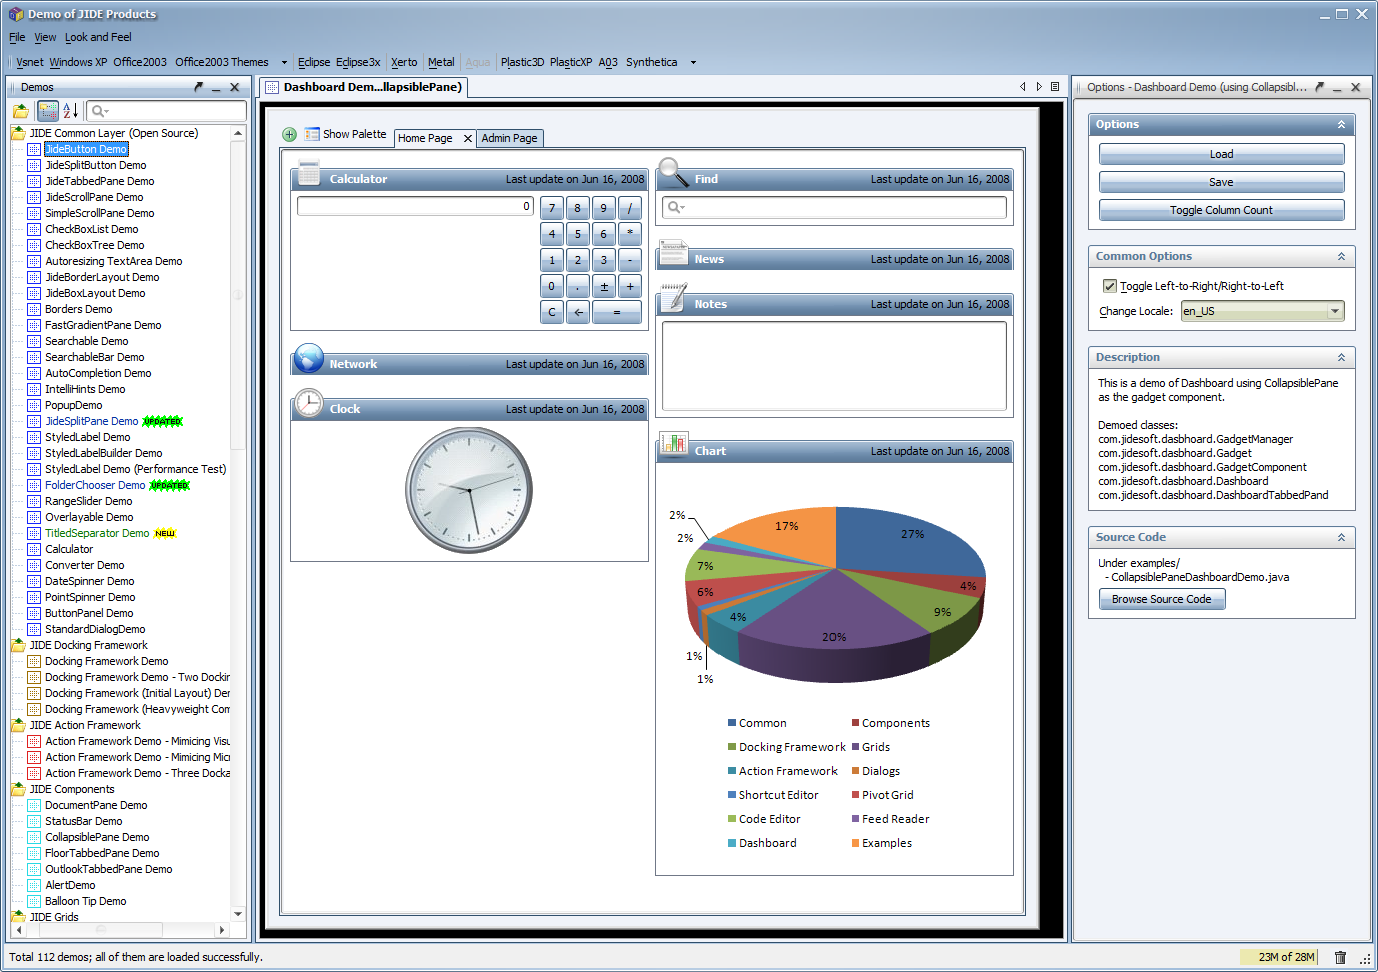This screenshot has width=1378, height=972.
Task: Click the Find gadget search field
Action: pos(834,207)
